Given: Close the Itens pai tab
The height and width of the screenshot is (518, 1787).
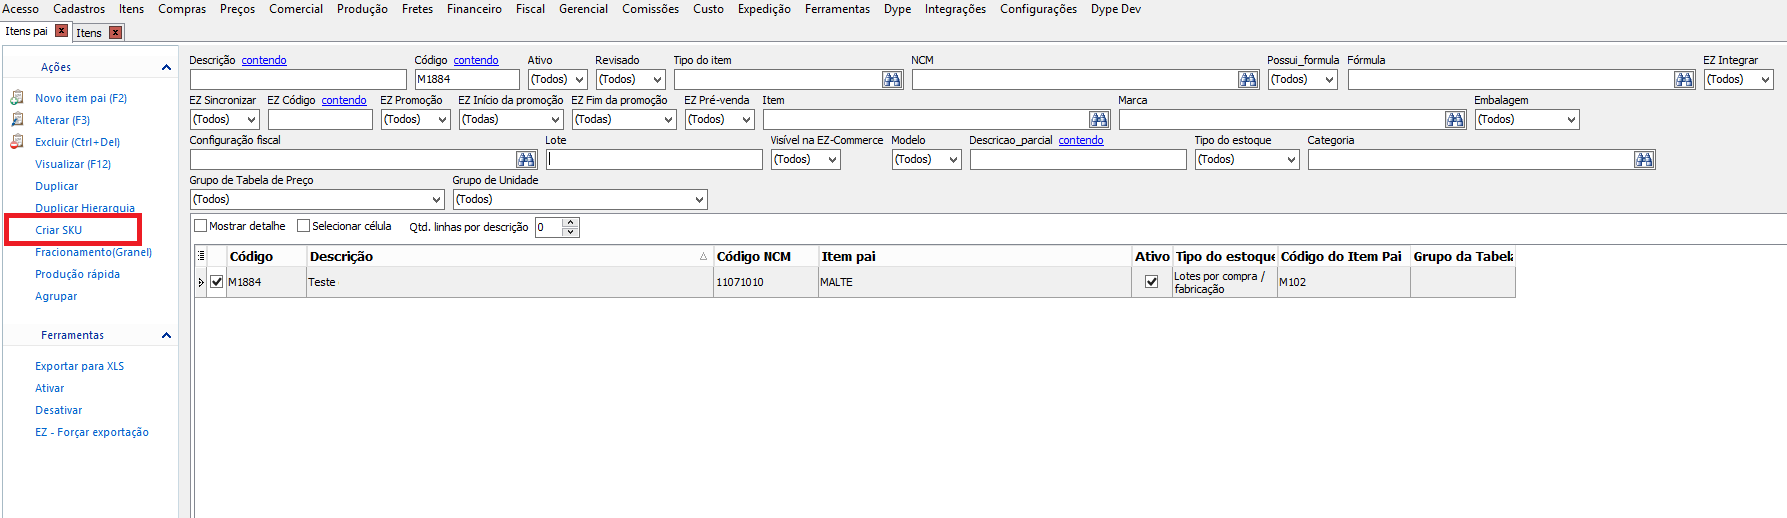Looking at the screenshot, I should 61,31.
